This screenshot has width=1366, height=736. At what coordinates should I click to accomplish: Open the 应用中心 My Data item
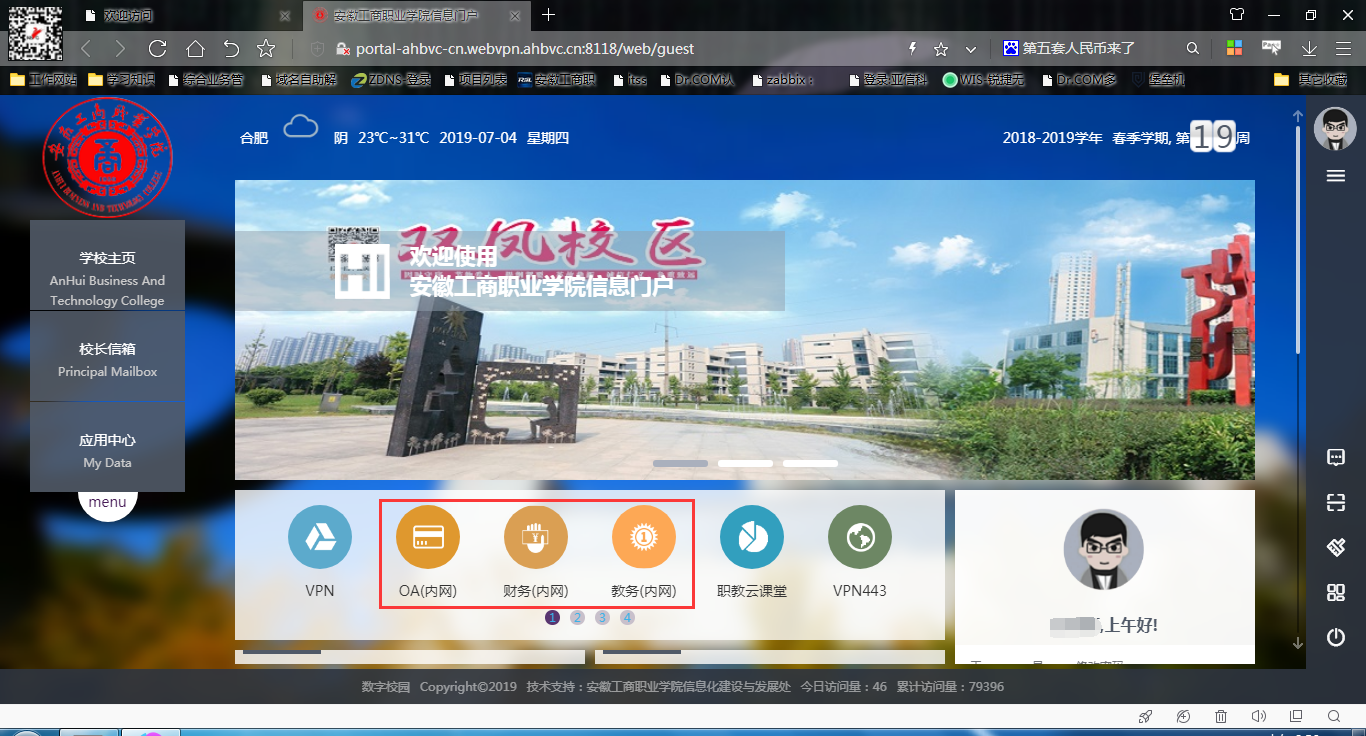click(108, 447)
